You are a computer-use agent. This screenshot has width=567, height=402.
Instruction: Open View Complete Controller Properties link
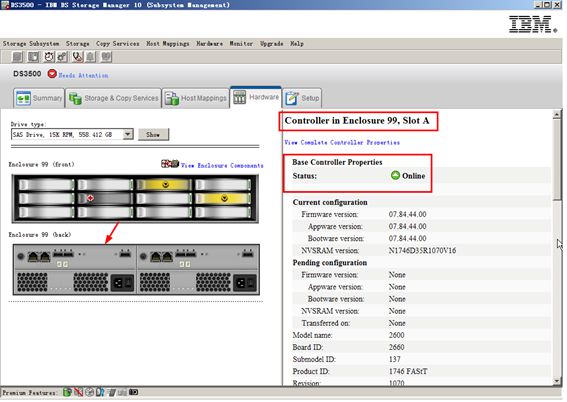[342, 142]
